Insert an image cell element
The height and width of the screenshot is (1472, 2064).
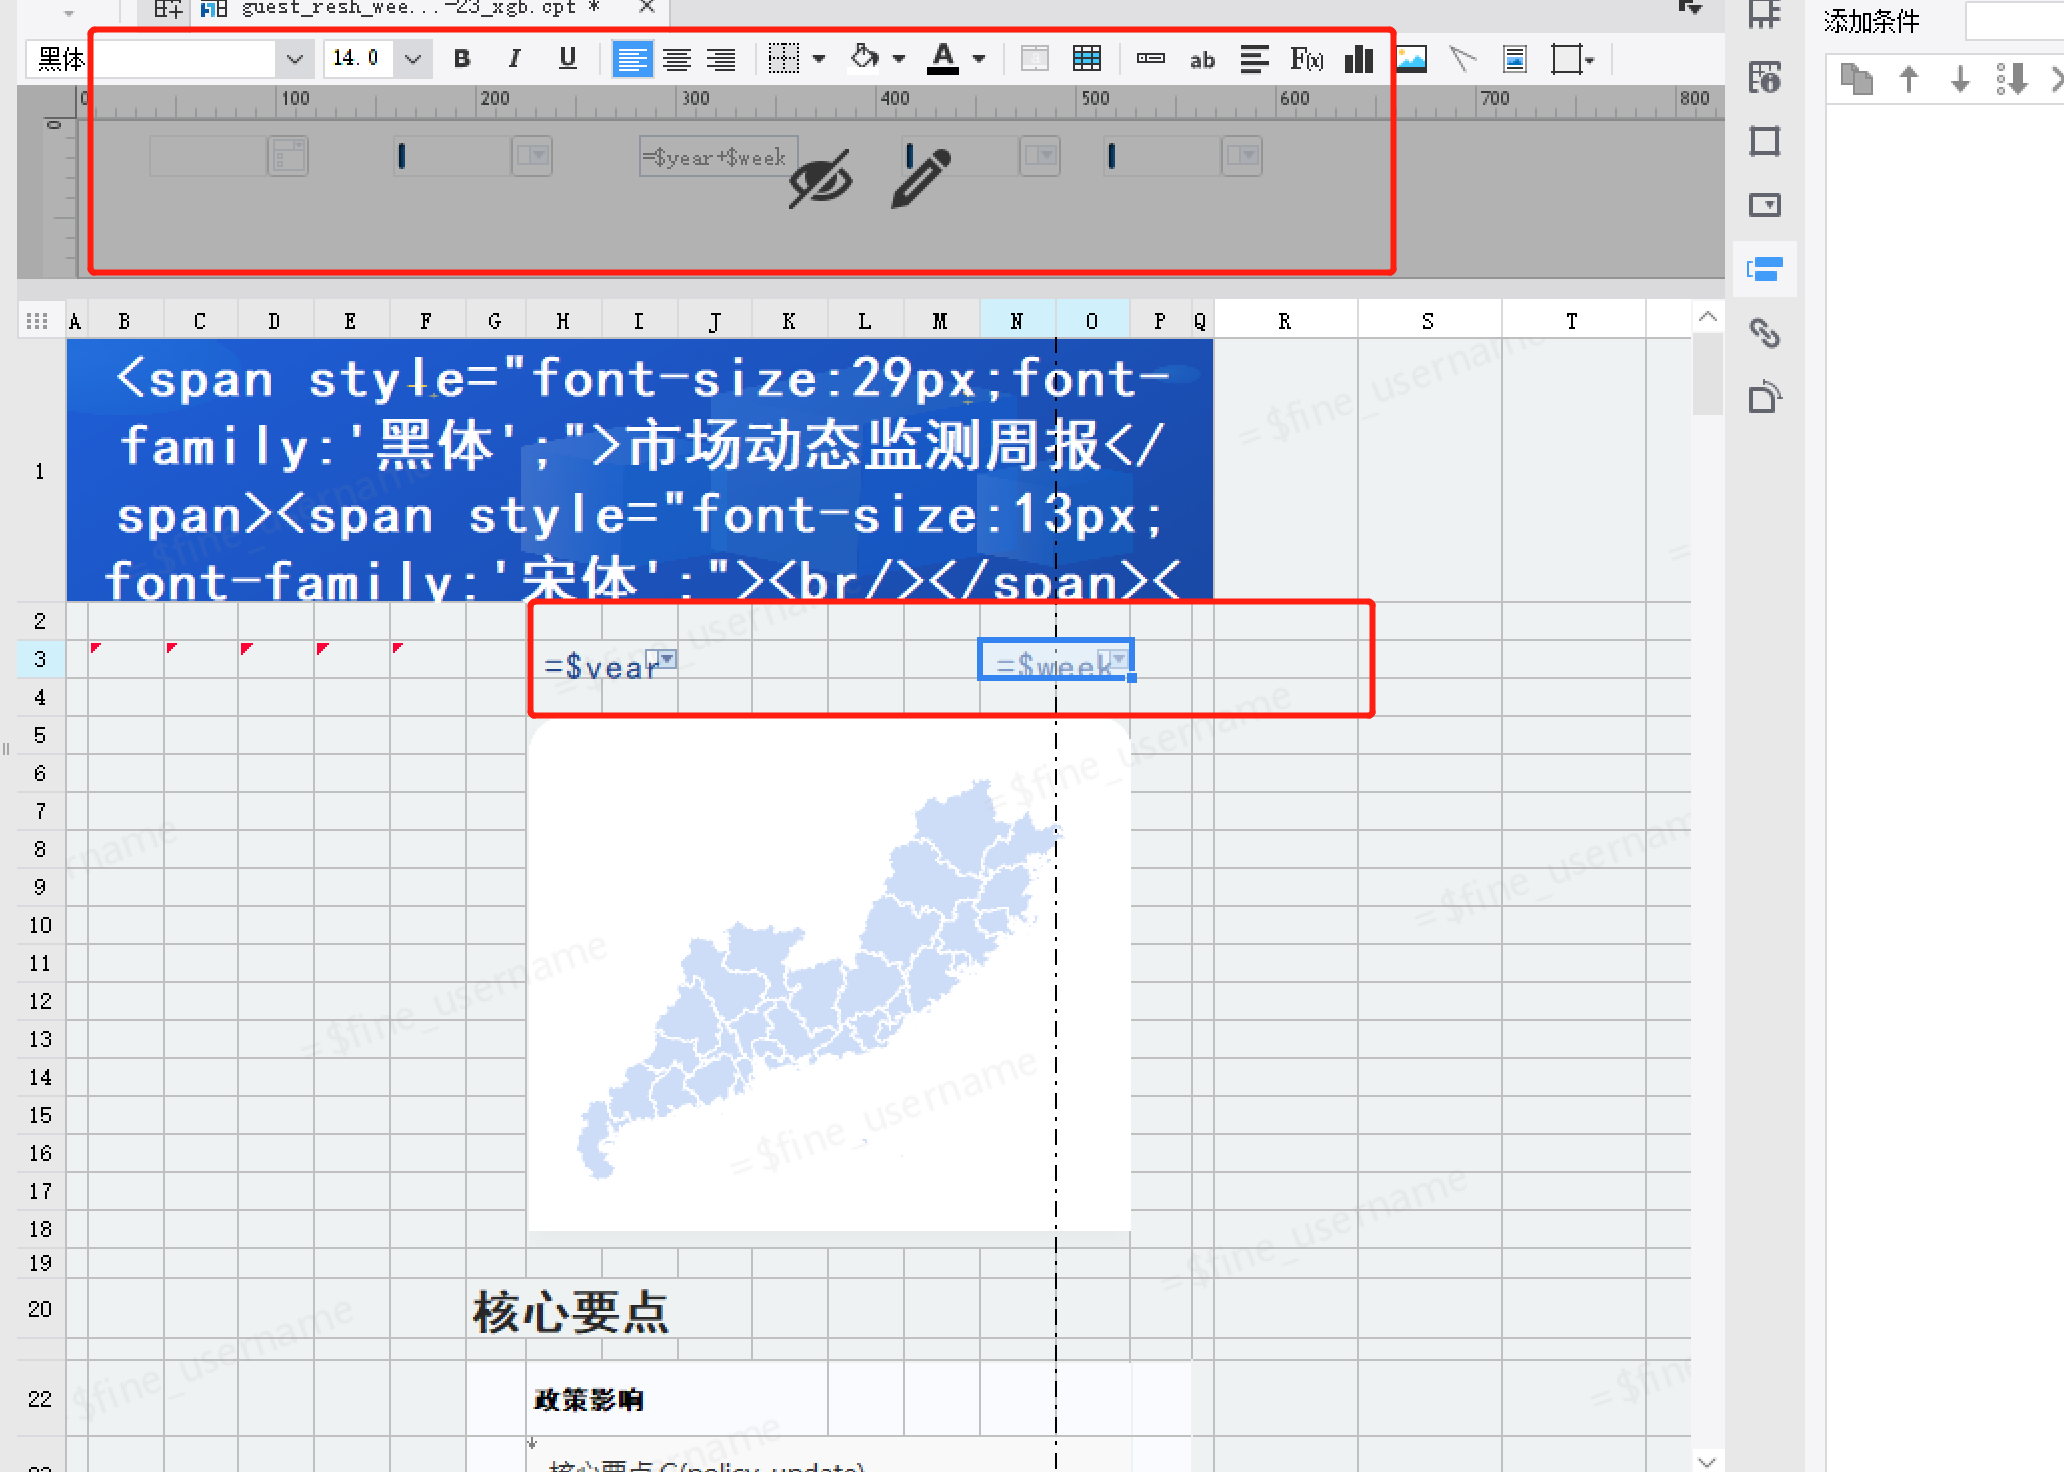click(1411, 59)
